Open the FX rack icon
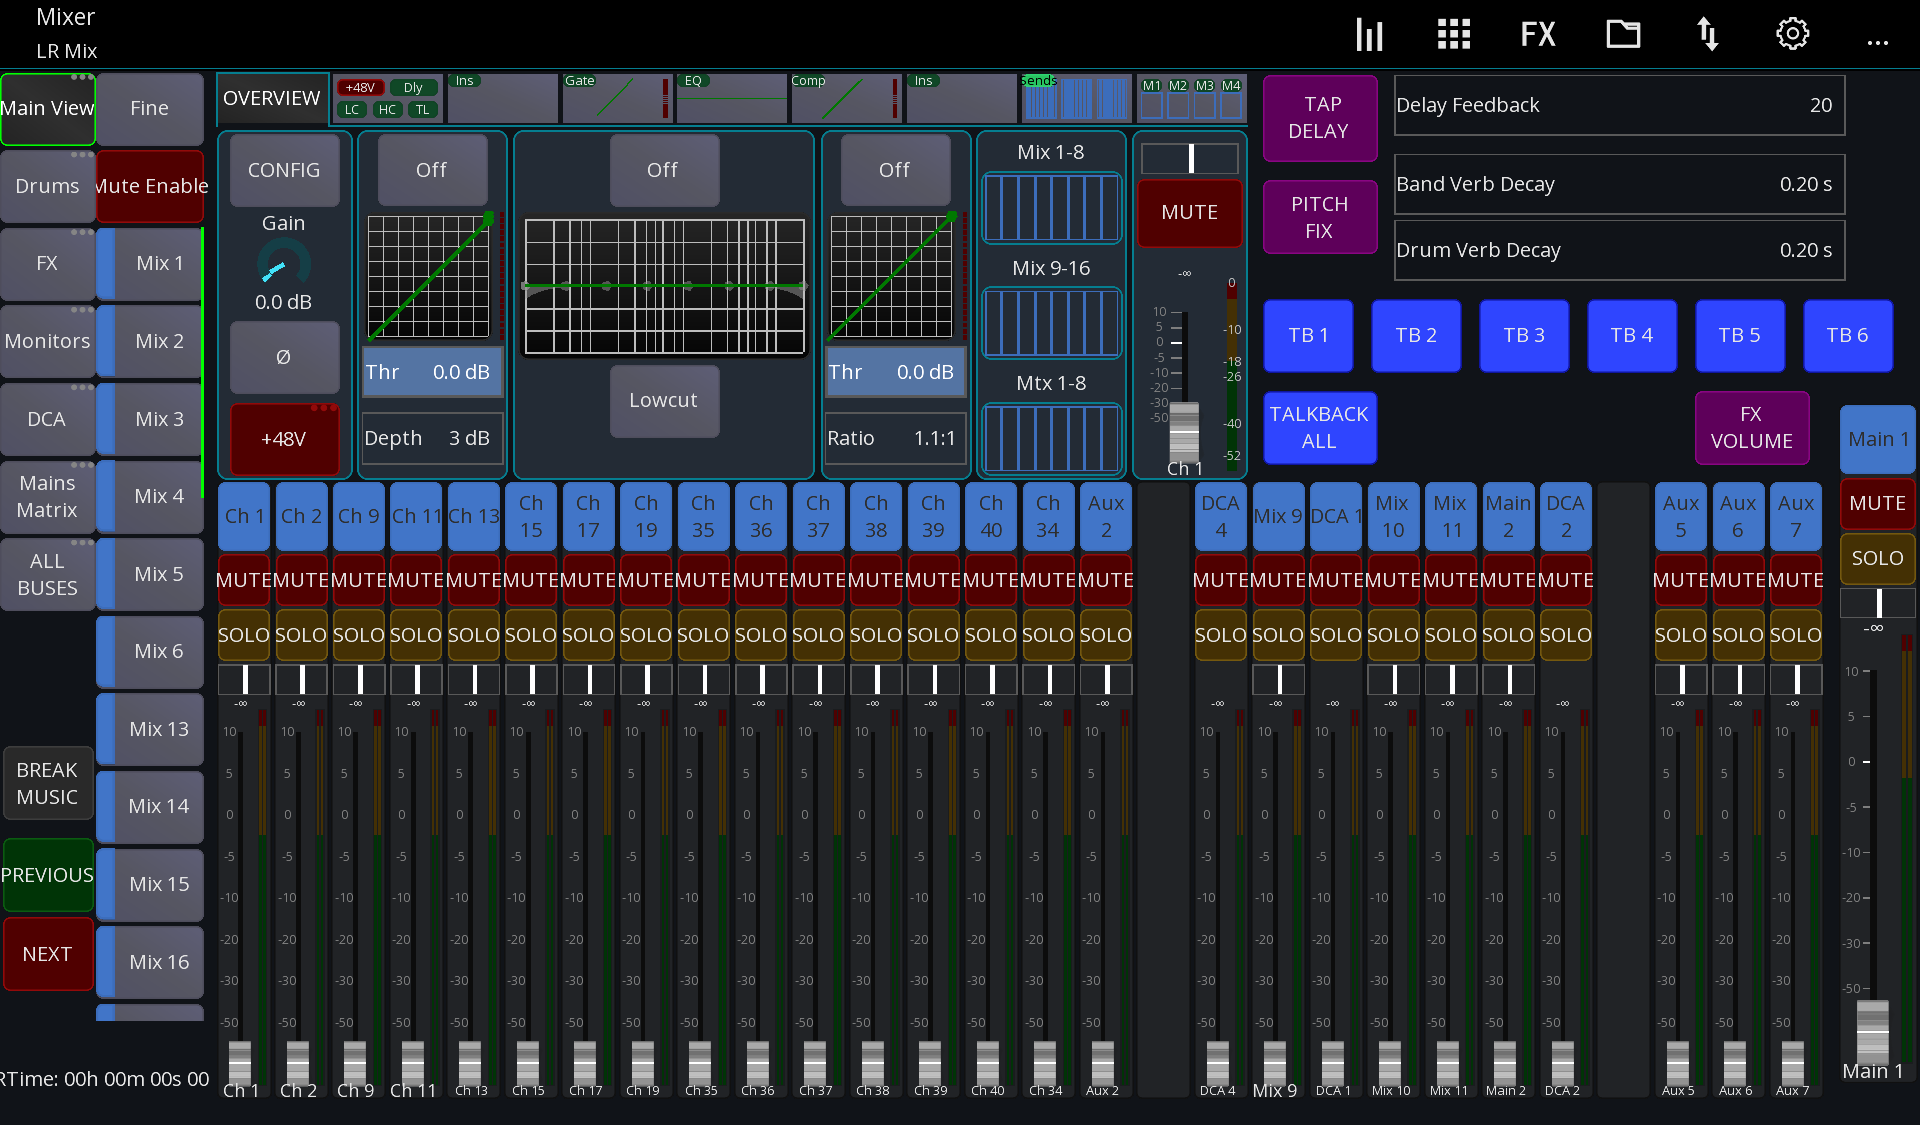Image resolution: width=1920 pixels, height=1125 pixels. [x=1537, y=33]
